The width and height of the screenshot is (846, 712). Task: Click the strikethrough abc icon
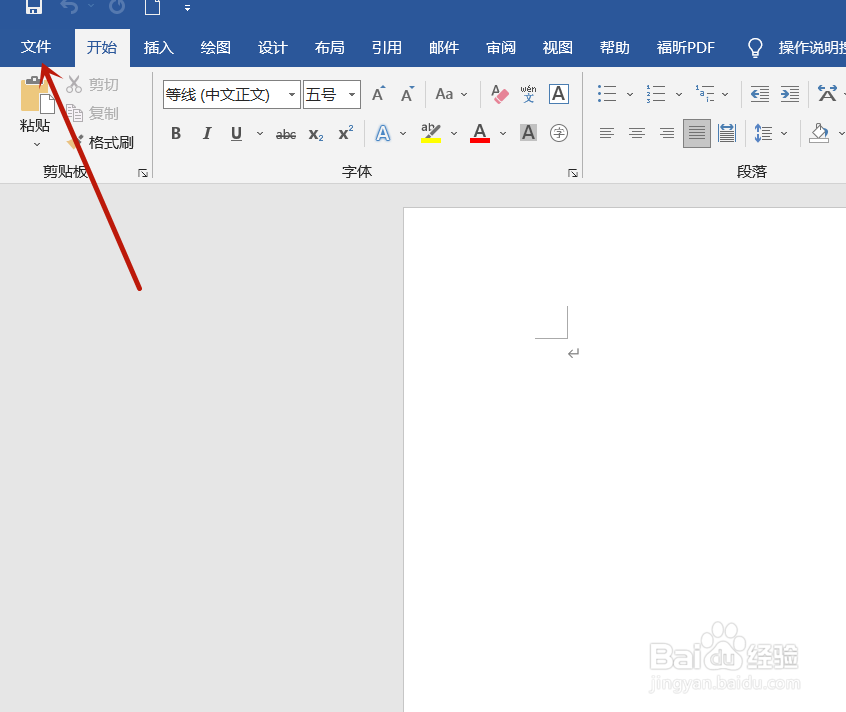coord(286,134)
